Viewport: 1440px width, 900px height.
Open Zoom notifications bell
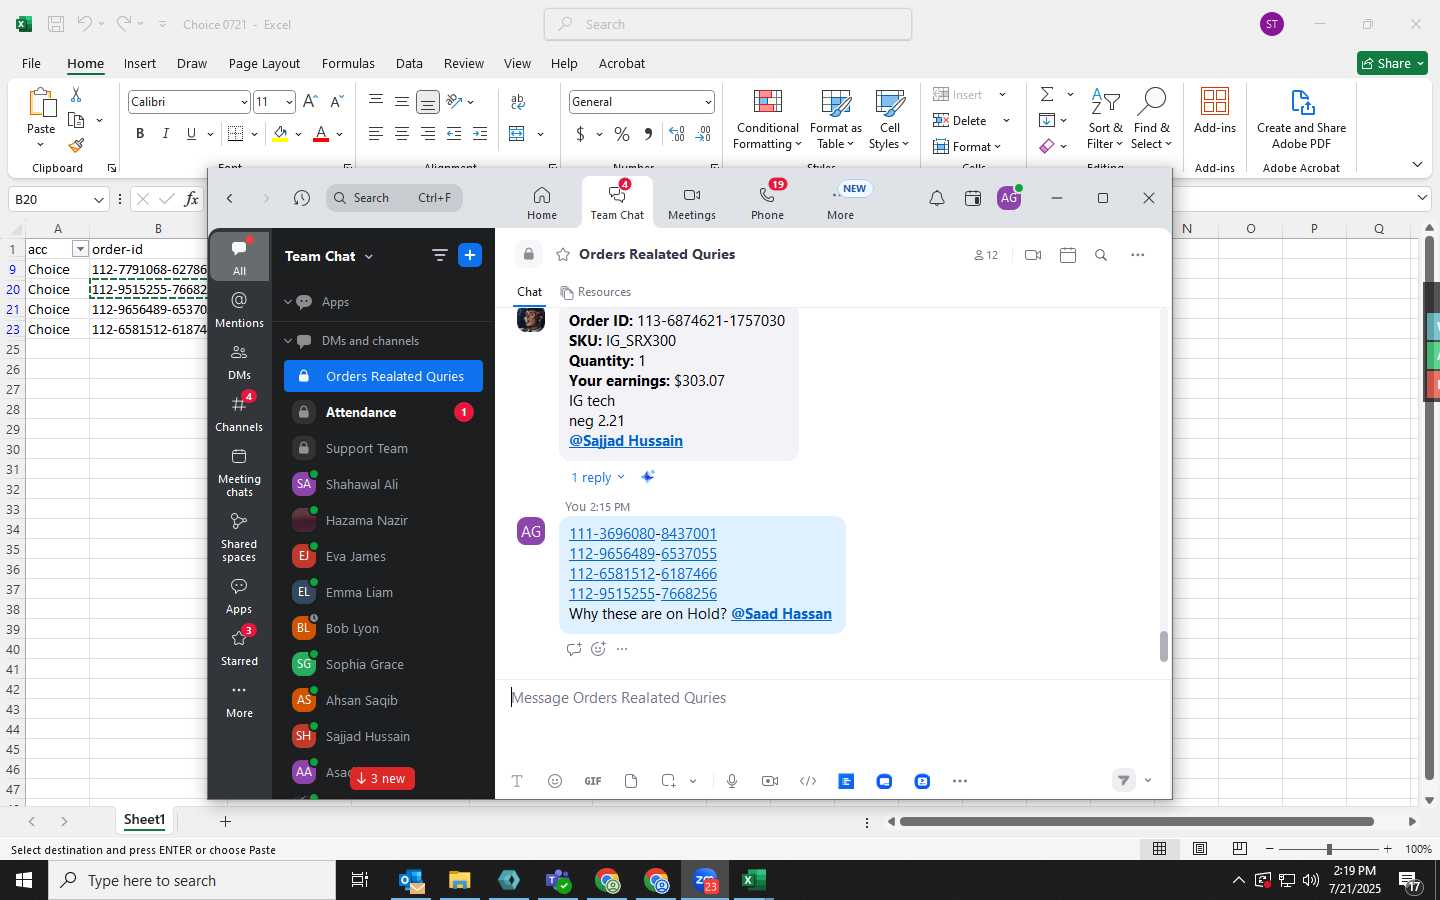[x=936, y=198]
